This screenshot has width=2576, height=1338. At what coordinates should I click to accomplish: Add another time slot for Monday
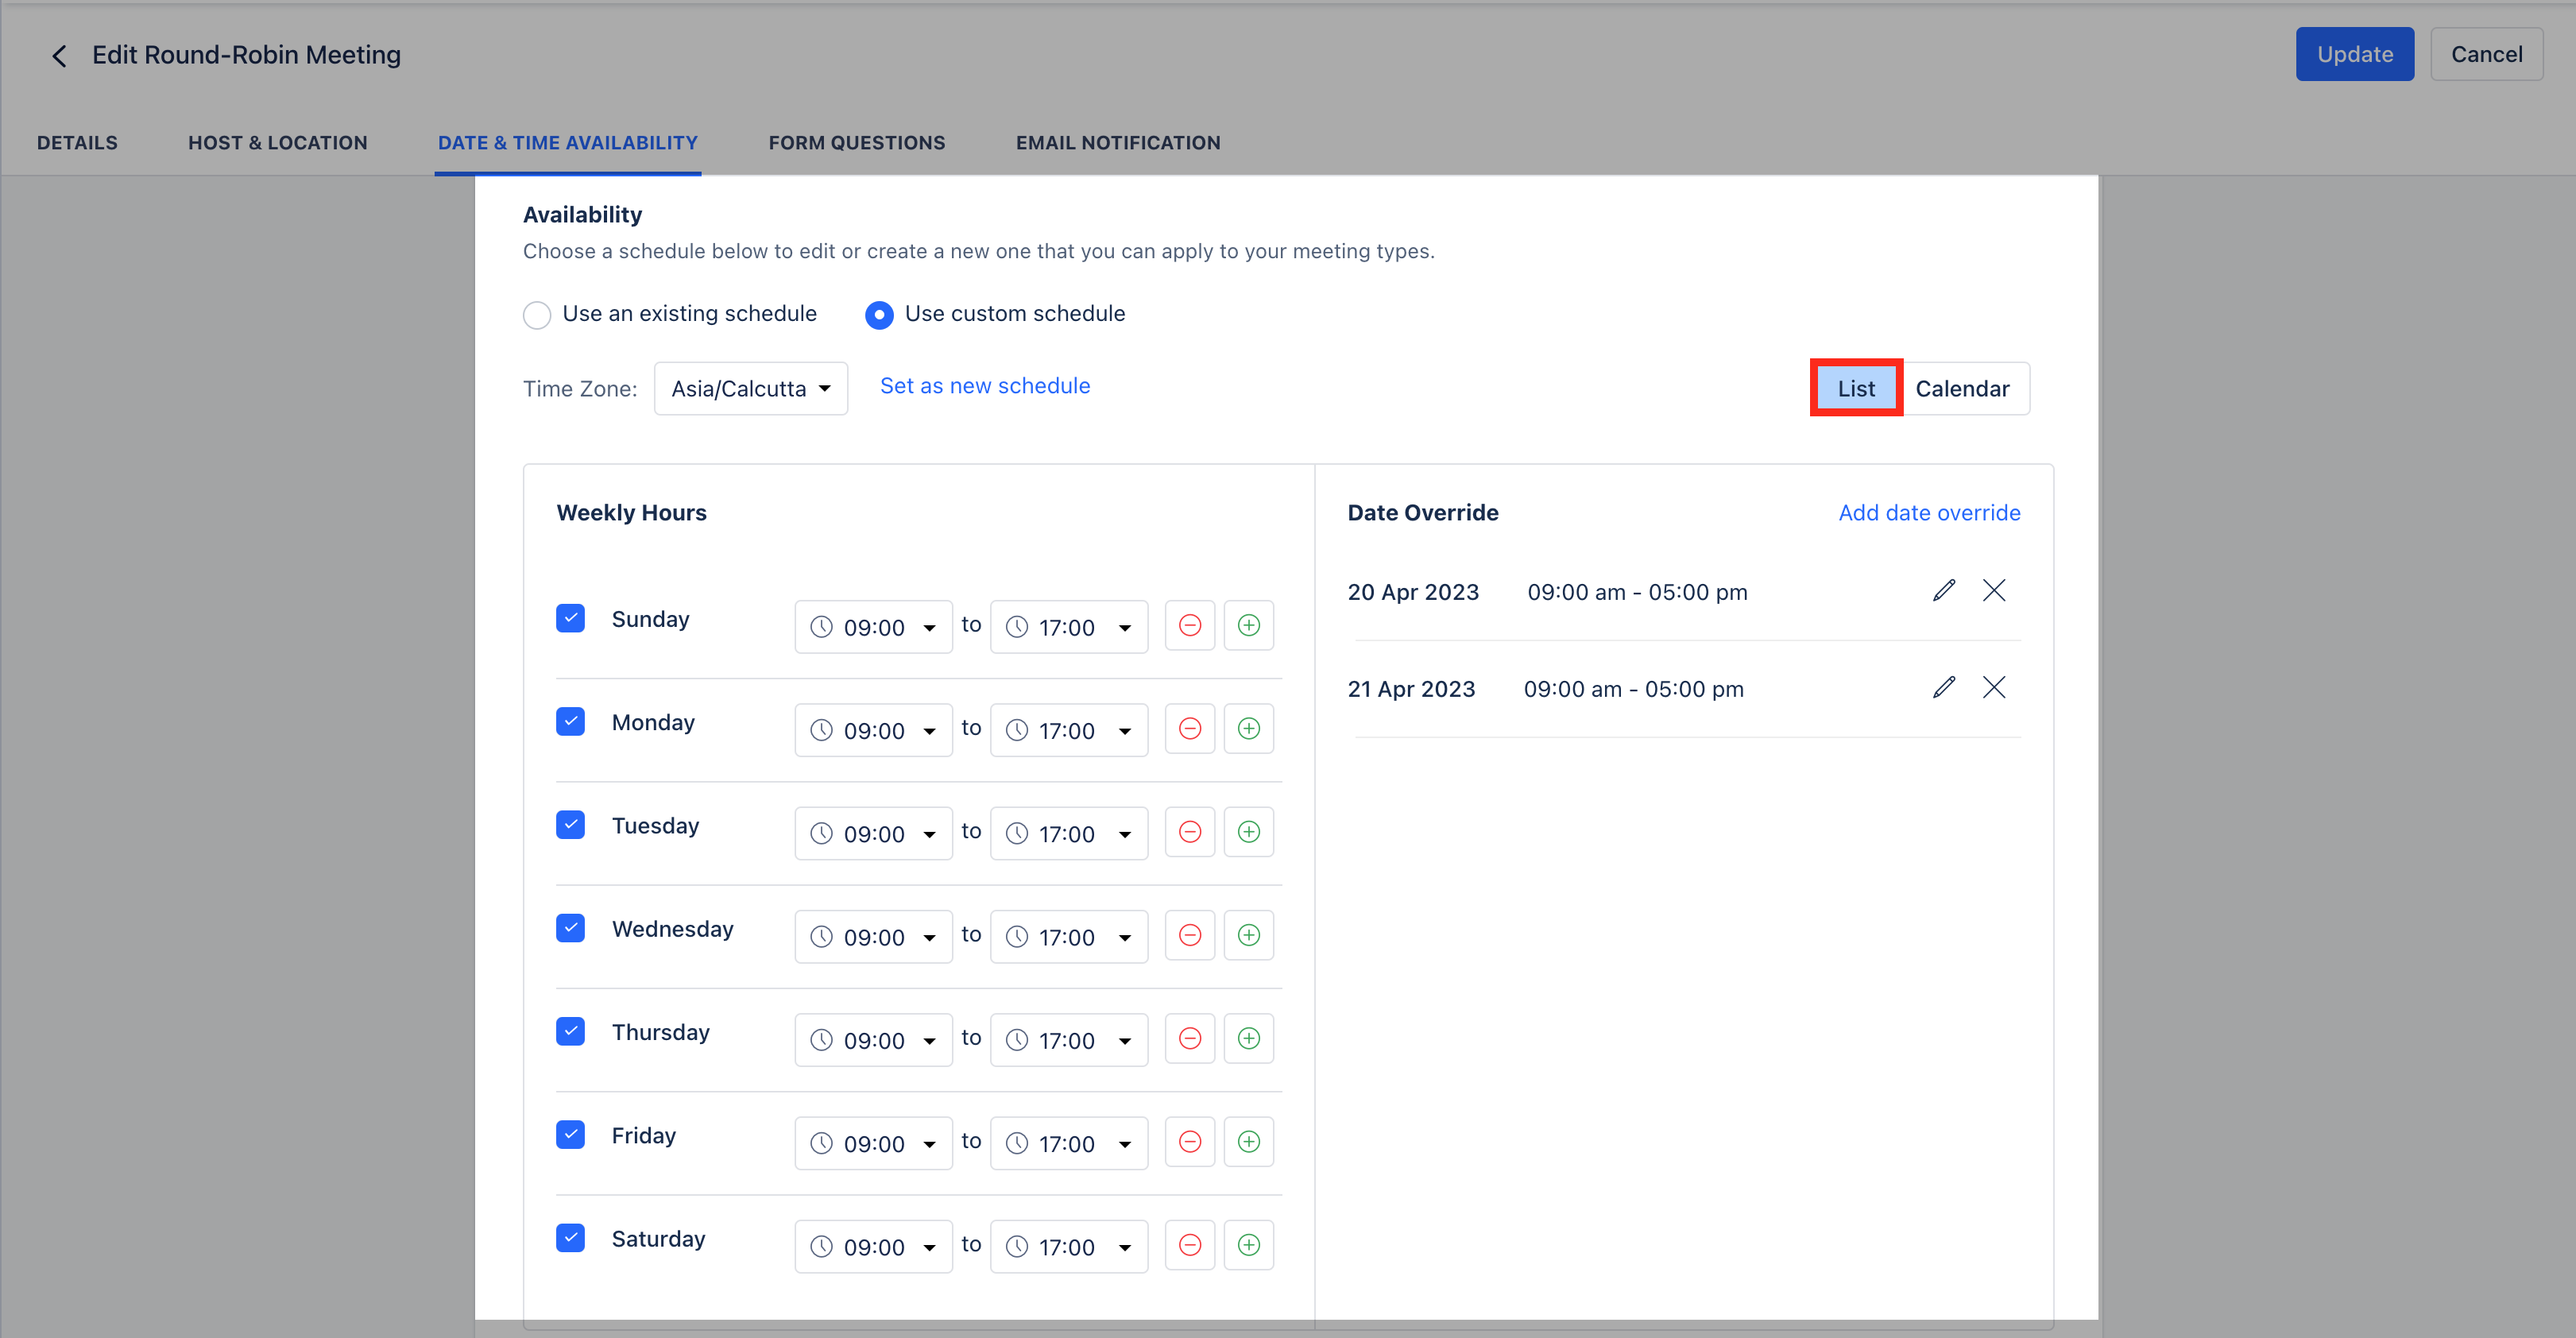[1248, 729]
